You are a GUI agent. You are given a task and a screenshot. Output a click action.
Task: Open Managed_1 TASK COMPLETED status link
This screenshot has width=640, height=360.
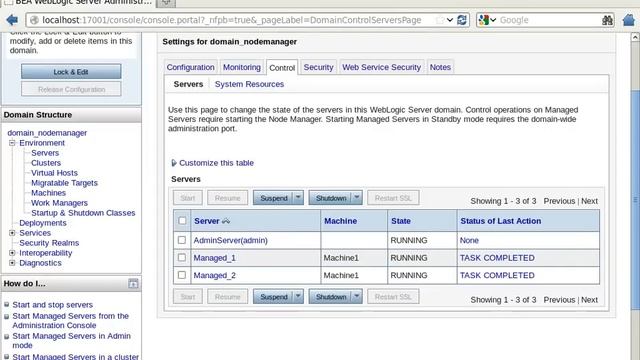(x=497, y=258)
